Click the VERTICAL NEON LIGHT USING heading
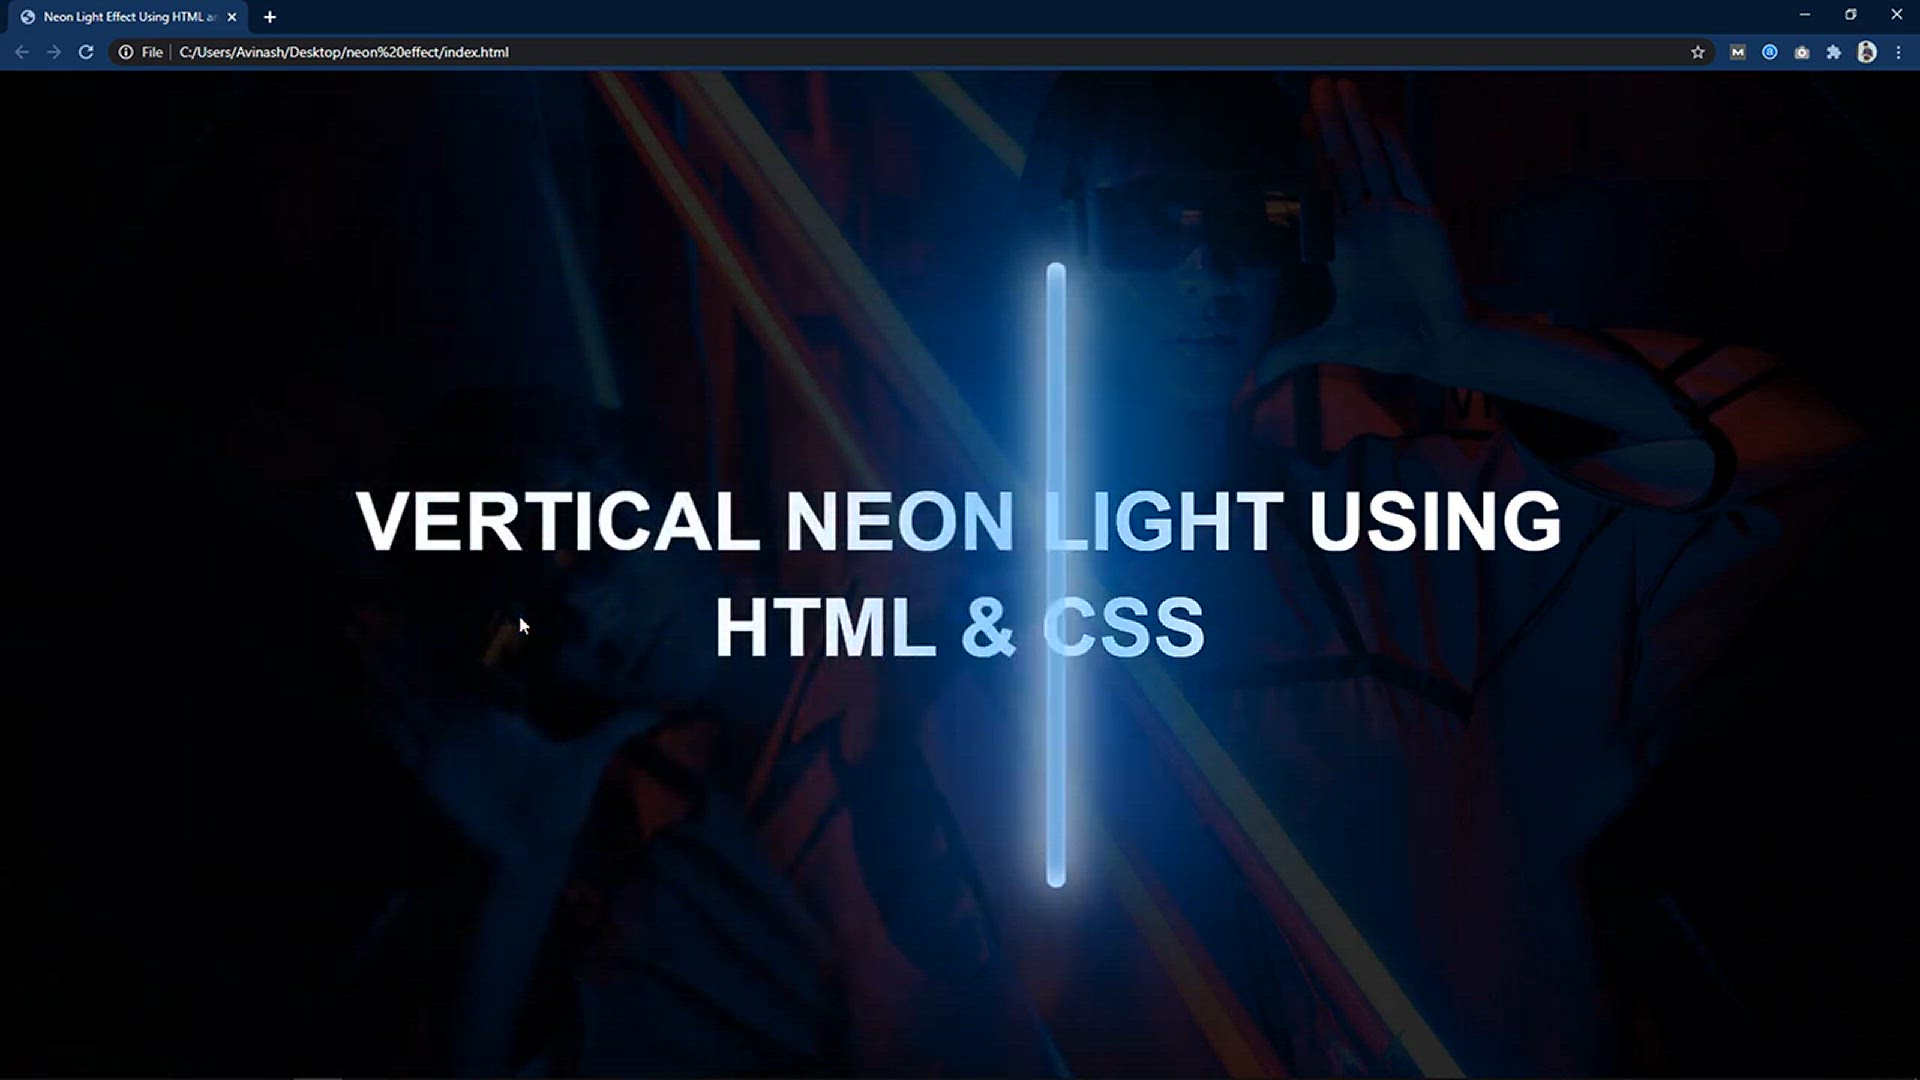 pos(958,521)
